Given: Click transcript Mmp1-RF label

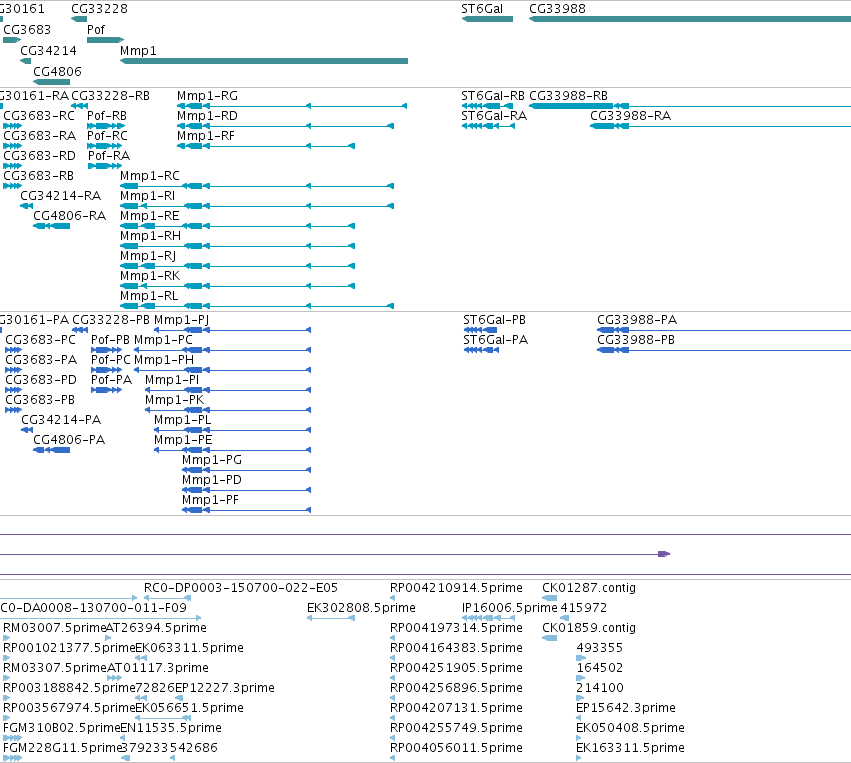Looking at the screenshot, I should pos(206,136).
